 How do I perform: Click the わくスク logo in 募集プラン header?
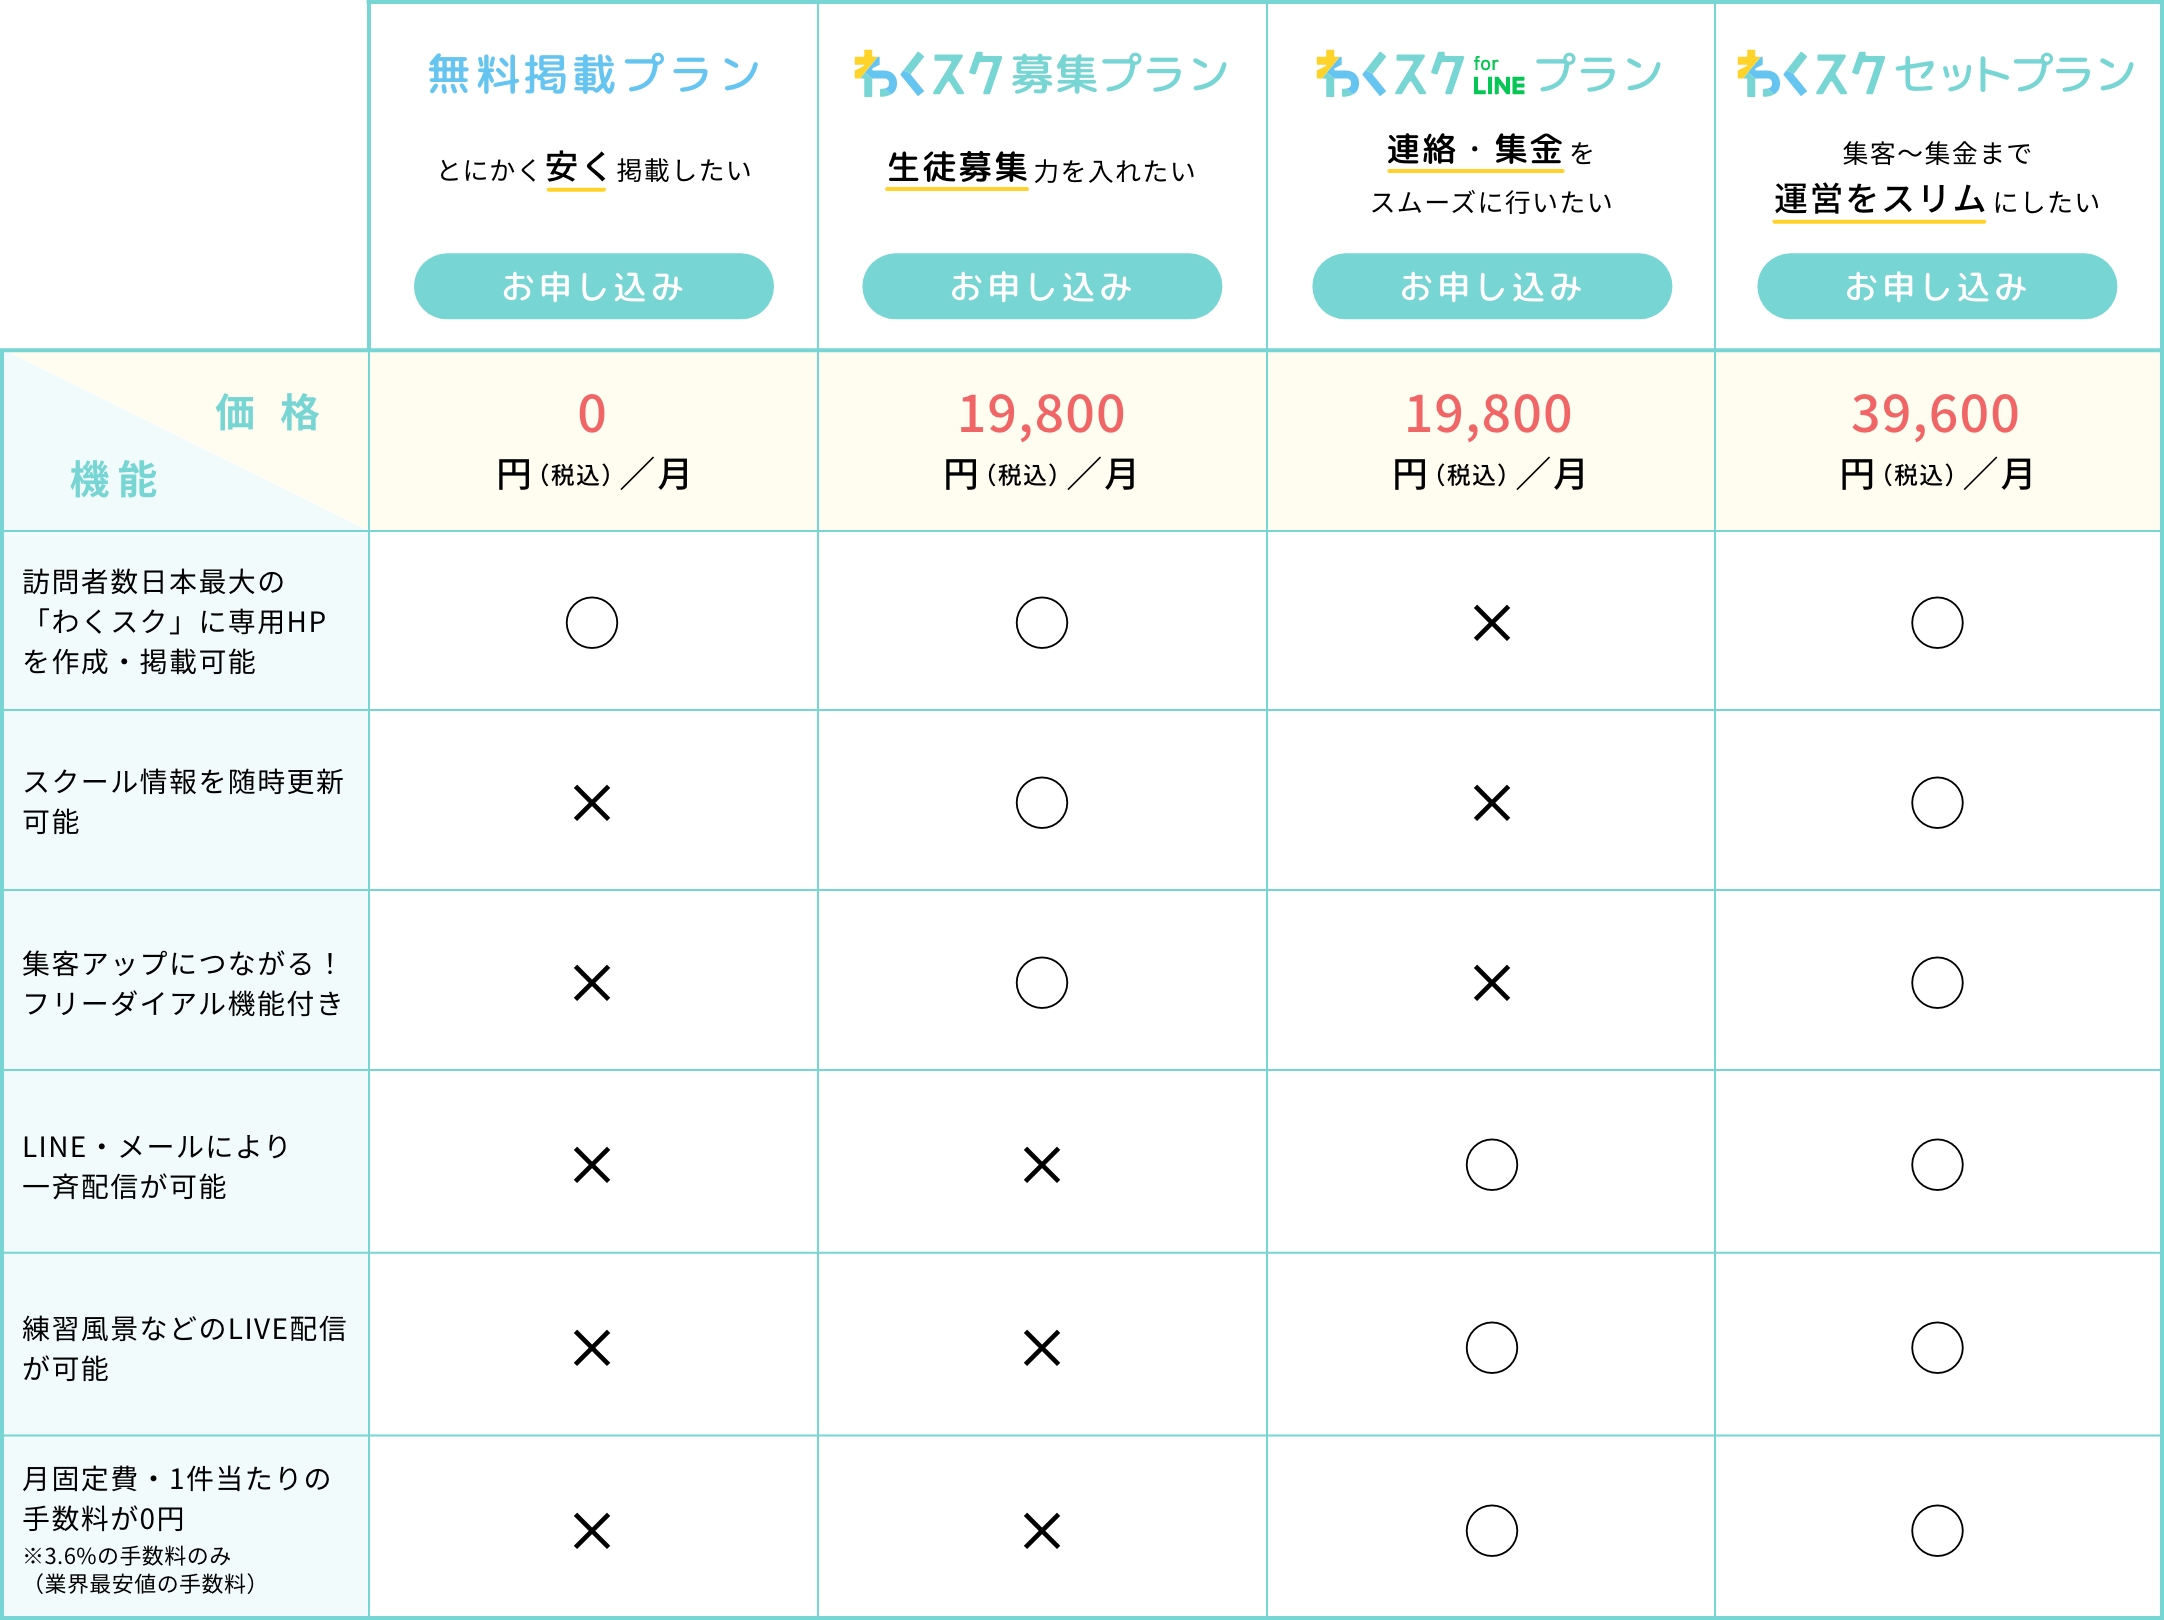(928, 74)
